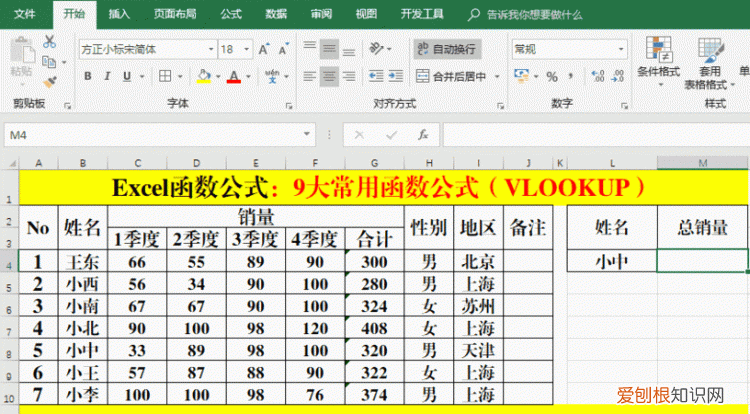Click Merge & Center (合并后居中)
Viewport: 750px width, 414px height.
(452, 76)
